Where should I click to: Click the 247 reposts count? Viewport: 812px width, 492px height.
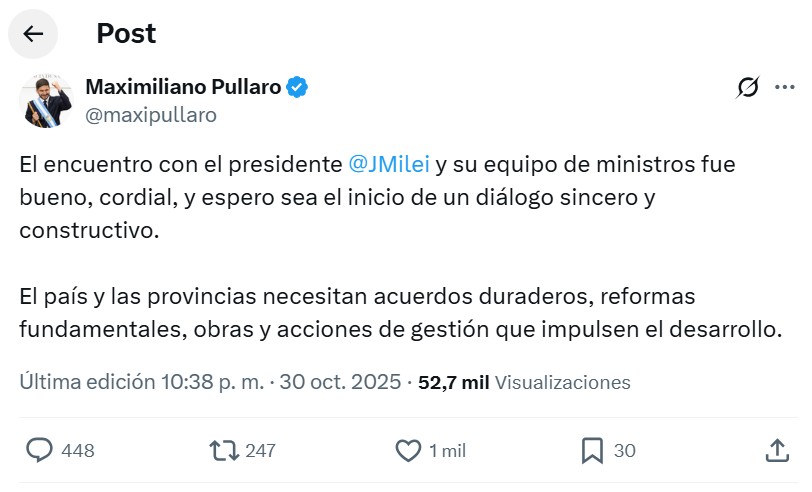[x=260, y=451]
